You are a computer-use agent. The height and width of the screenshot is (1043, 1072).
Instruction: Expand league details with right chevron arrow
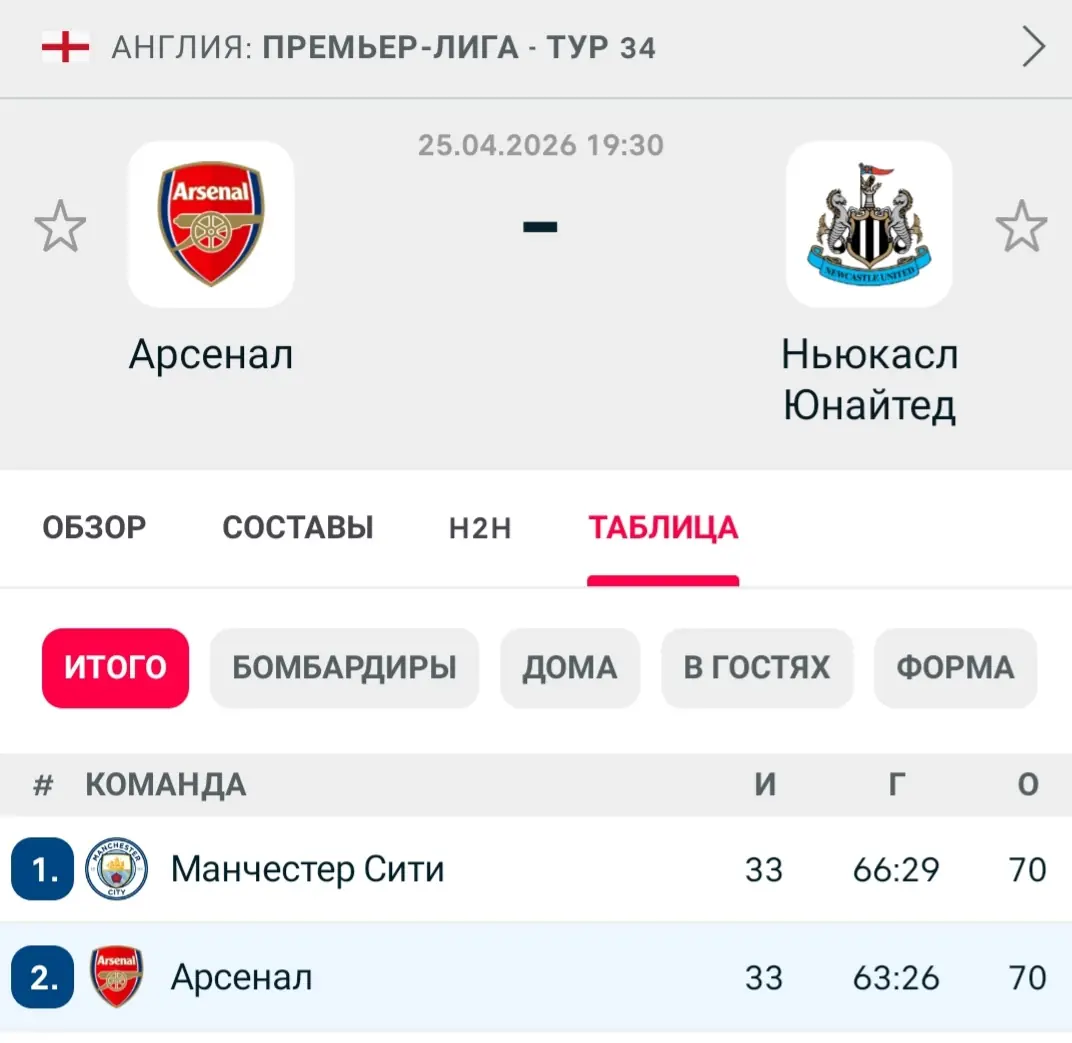1034,47
